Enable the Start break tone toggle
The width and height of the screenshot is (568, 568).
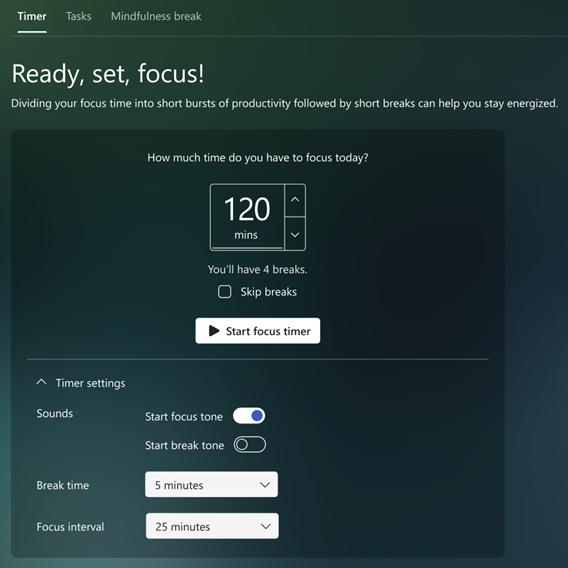point(250,444)
